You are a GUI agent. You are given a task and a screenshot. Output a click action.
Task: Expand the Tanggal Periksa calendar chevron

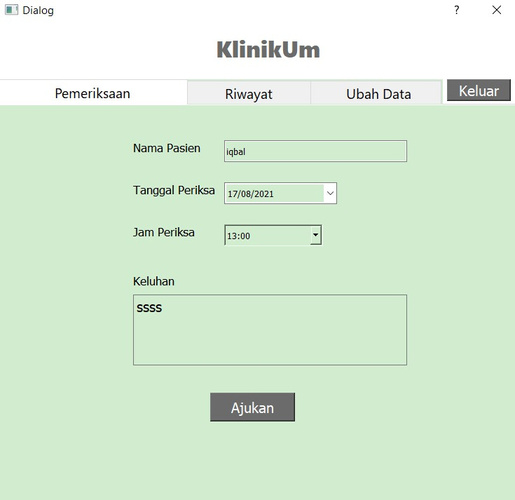pos(330,193)
